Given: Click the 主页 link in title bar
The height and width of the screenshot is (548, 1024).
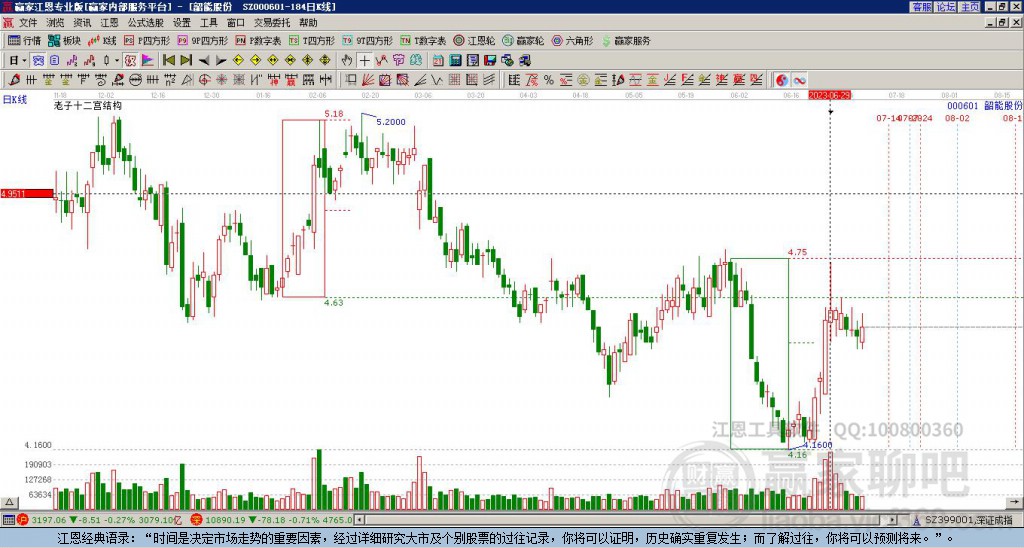Looking at the screenshot, I should (x=969, y=7).
